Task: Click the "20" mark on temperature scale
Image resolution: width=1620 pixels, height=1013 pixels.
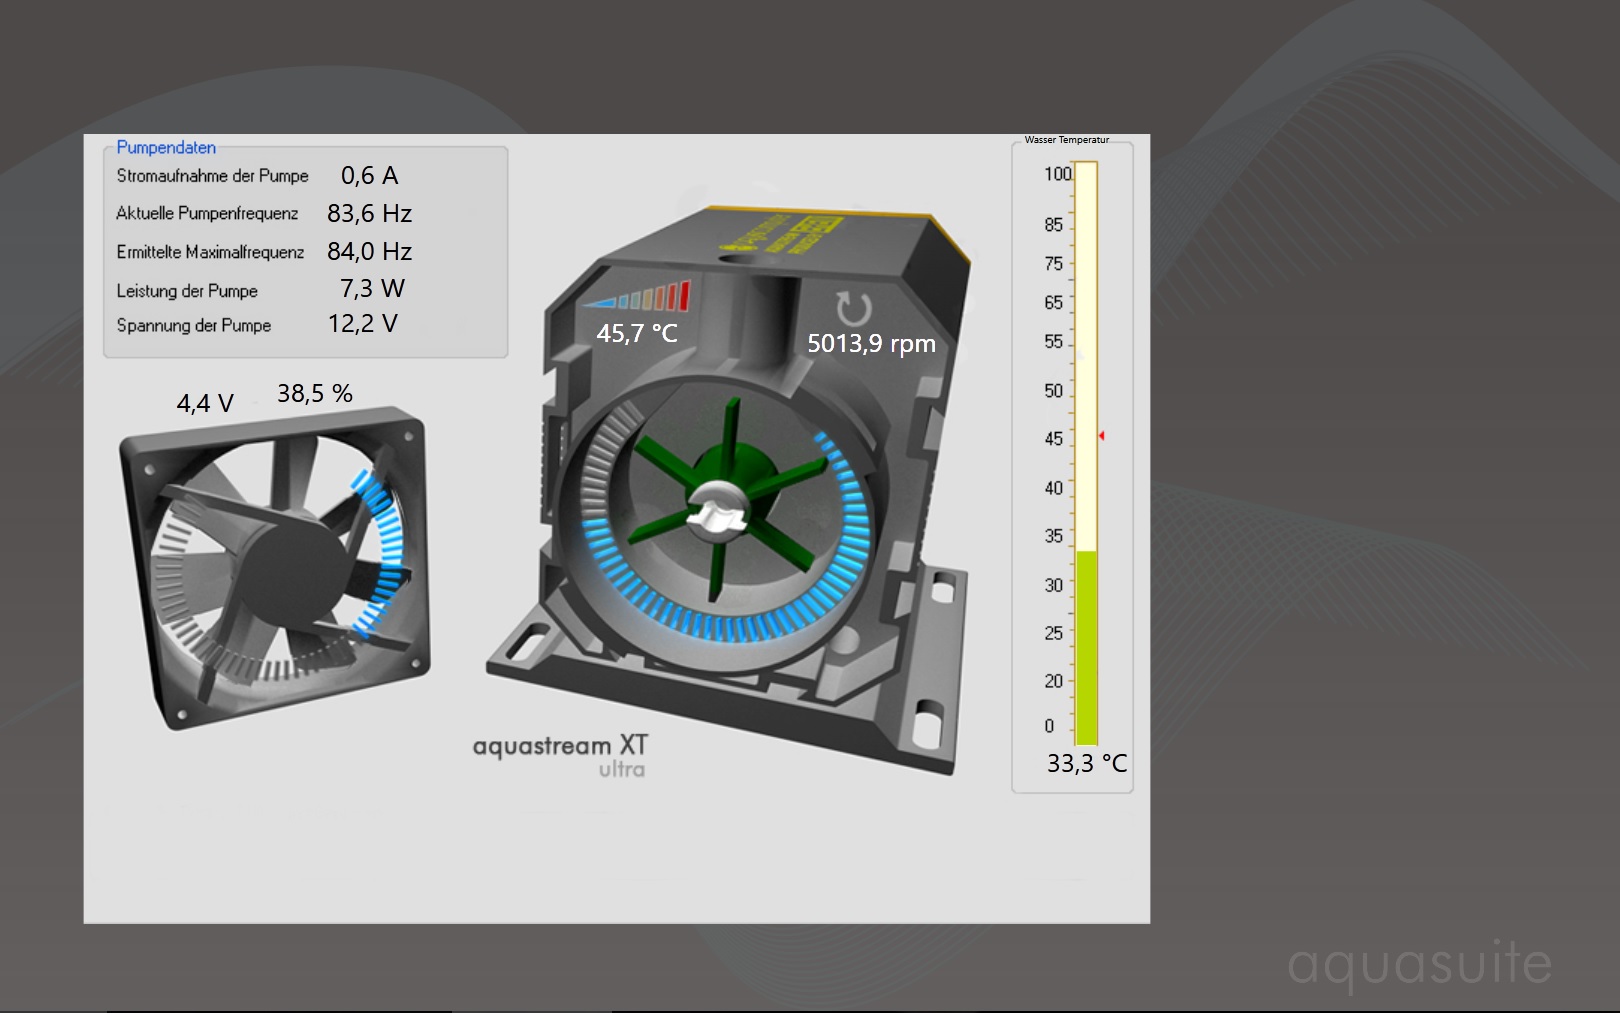Action: [x=1054, y=681]
